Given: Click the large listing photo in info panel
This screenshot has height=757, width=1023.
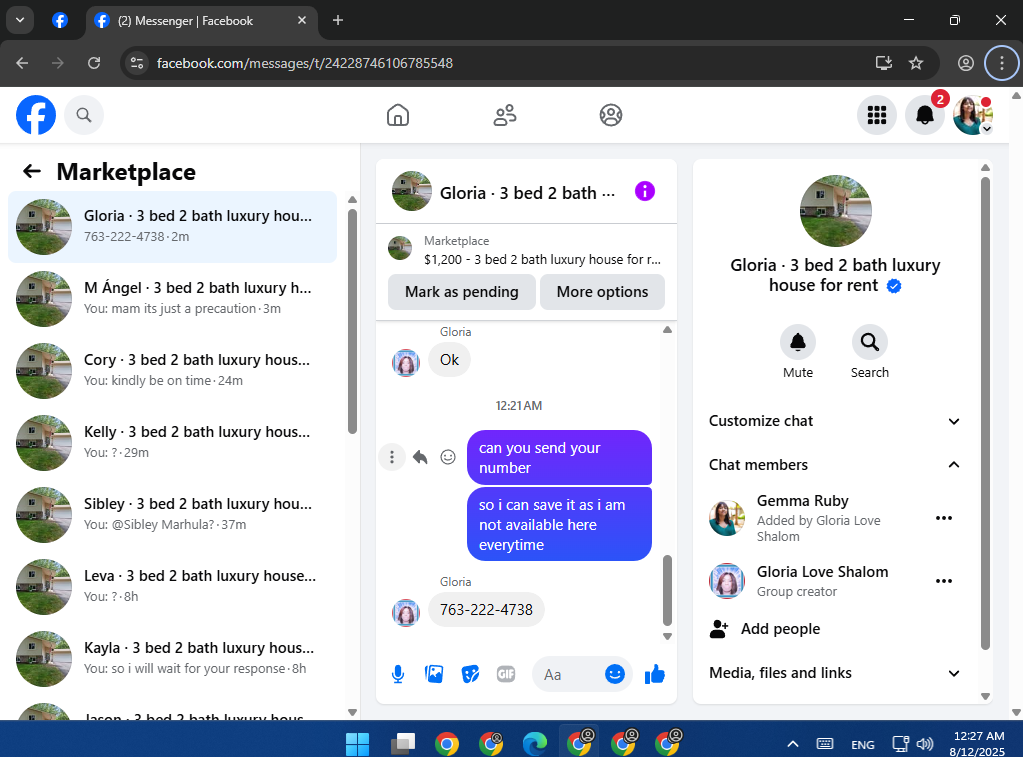Looking at the screenshot, I should 835,211.
